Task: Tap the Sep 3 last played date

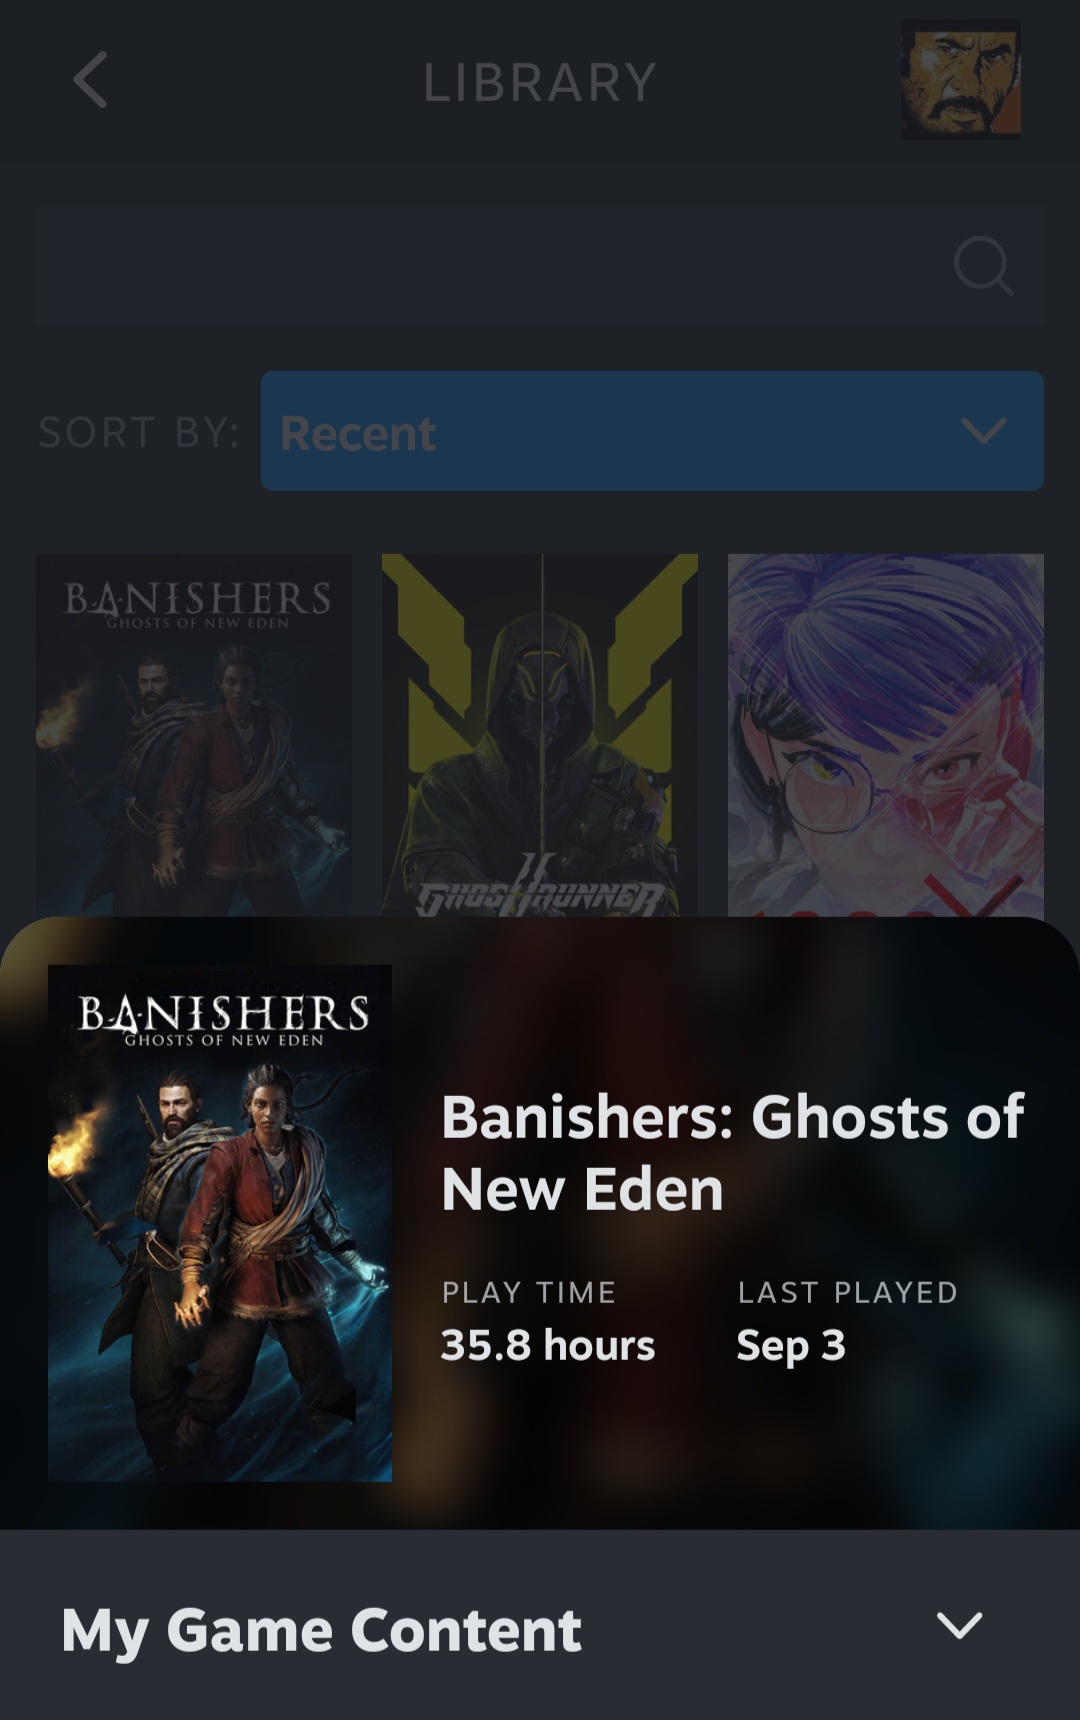Action: [791, 1346]
